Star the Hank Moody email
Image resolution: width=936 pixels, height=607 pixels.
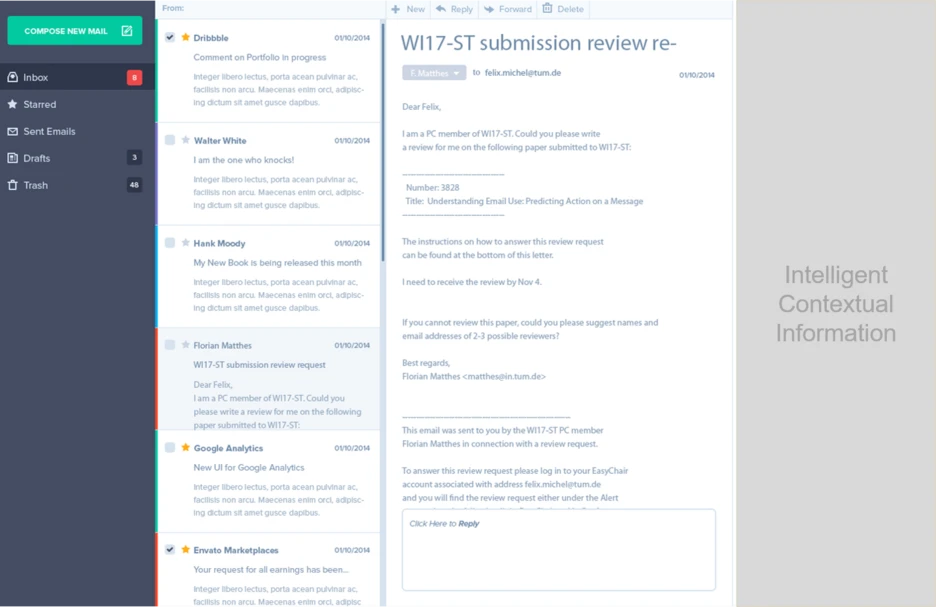[x=185, y=243]
